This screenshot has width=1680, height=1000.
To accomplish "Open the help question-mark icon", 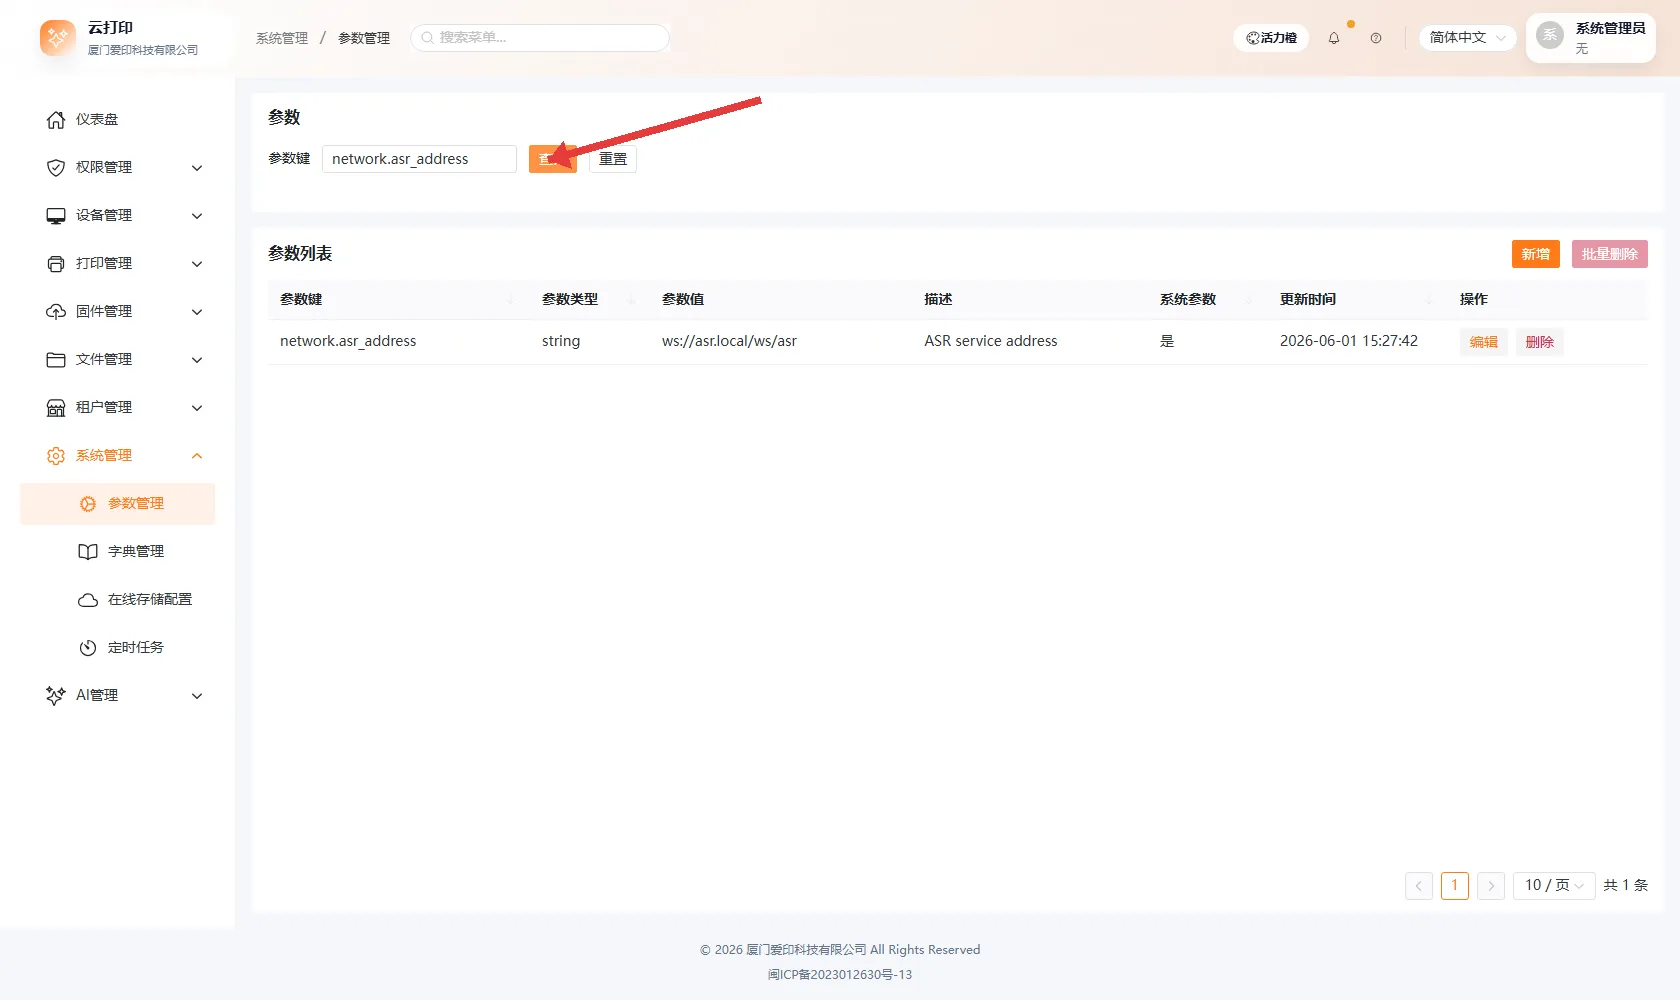I will point(1376,38).
